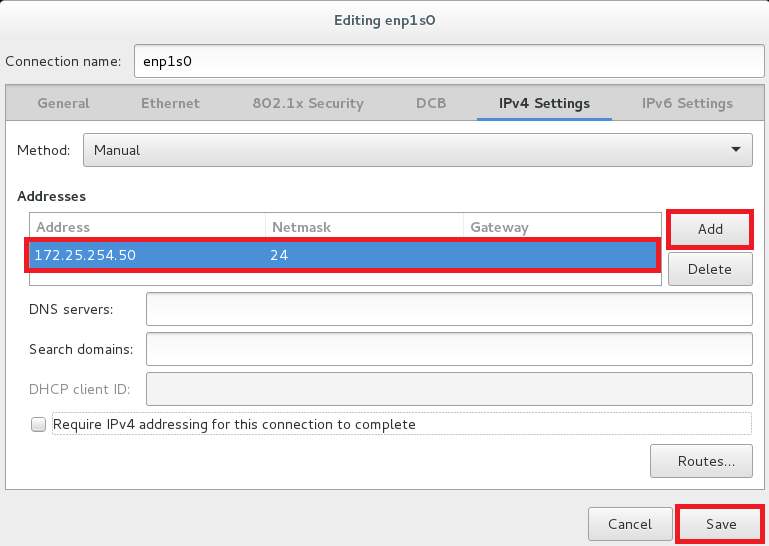Delete the selected address entry

click(x=710, y=269)
